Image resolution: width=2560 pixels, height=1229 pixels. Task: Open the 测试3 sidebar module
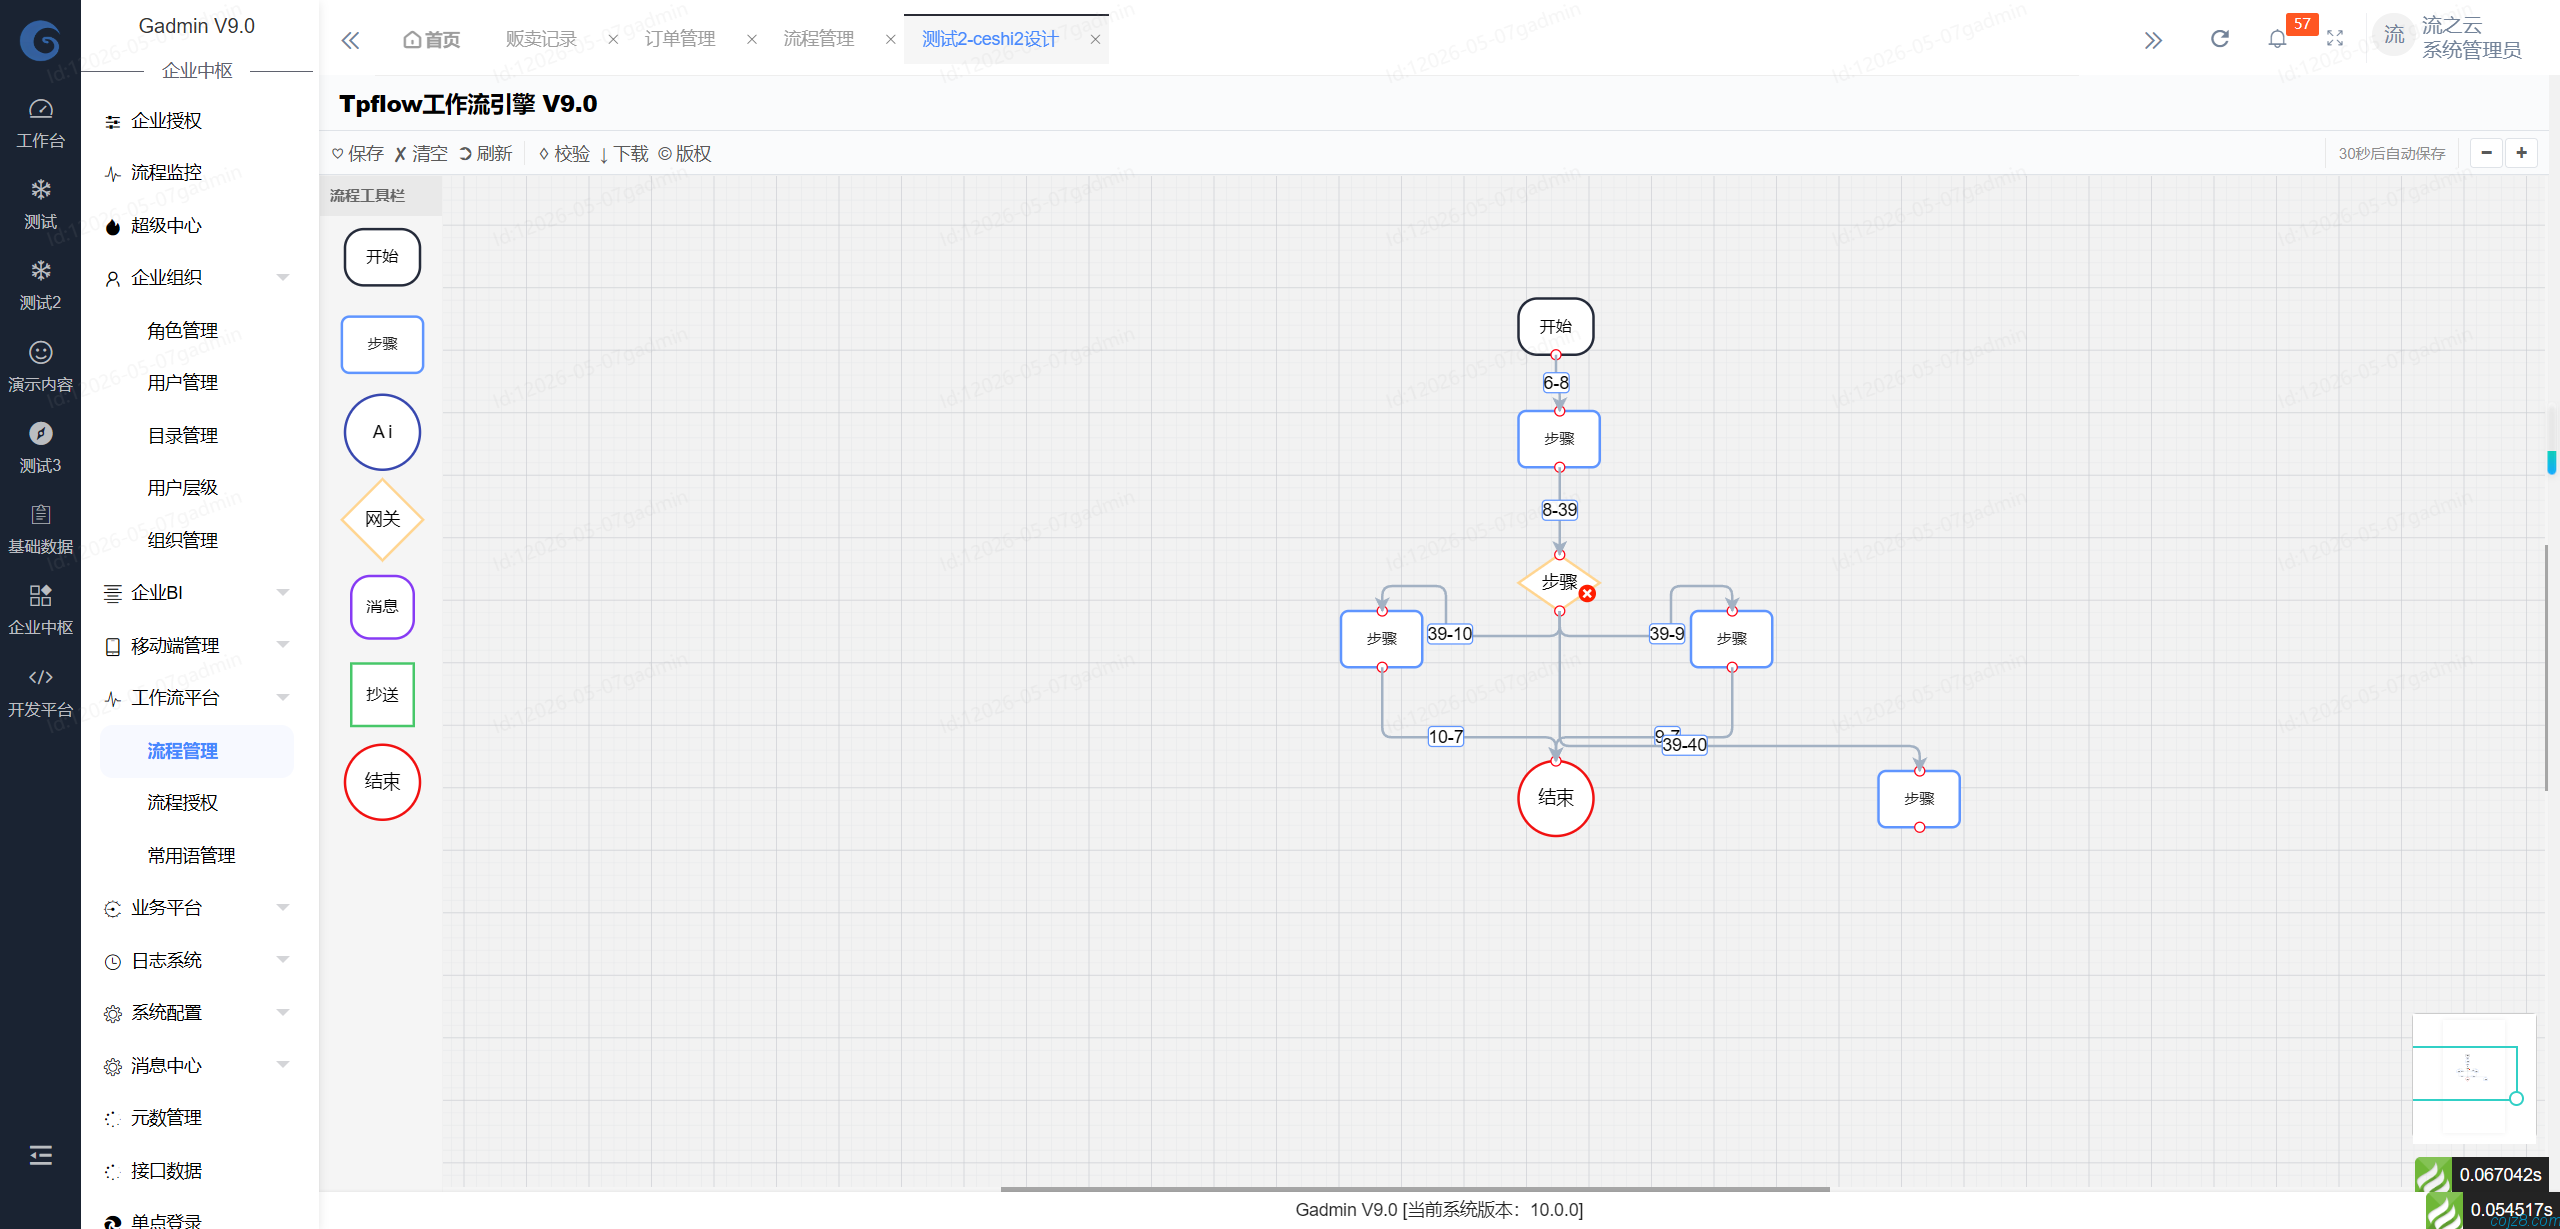[40, 448]
